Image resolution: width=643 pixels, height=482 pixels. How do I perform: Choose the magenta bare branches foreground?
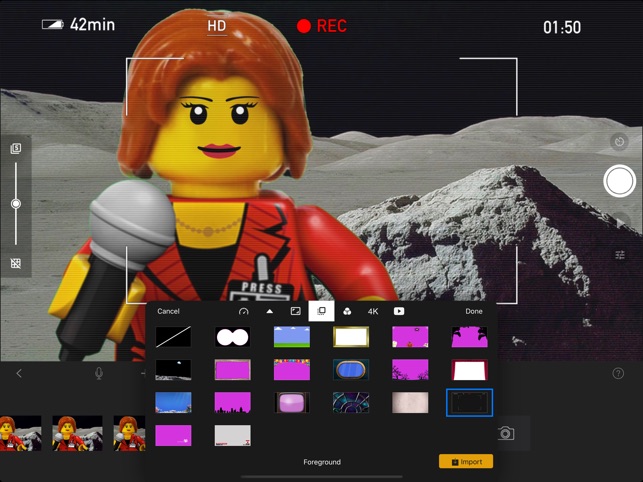tap(410, 370)
